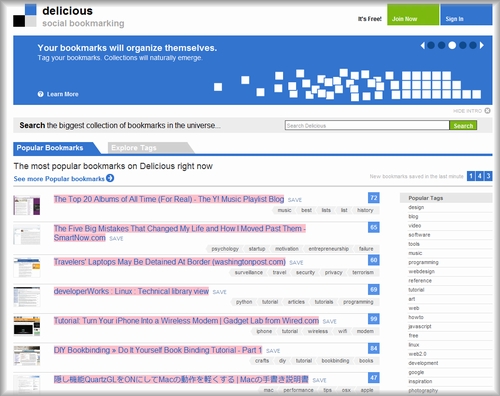Click SAVE next to Top 20 Albums
500x396 pixels.
pos(295,200)
